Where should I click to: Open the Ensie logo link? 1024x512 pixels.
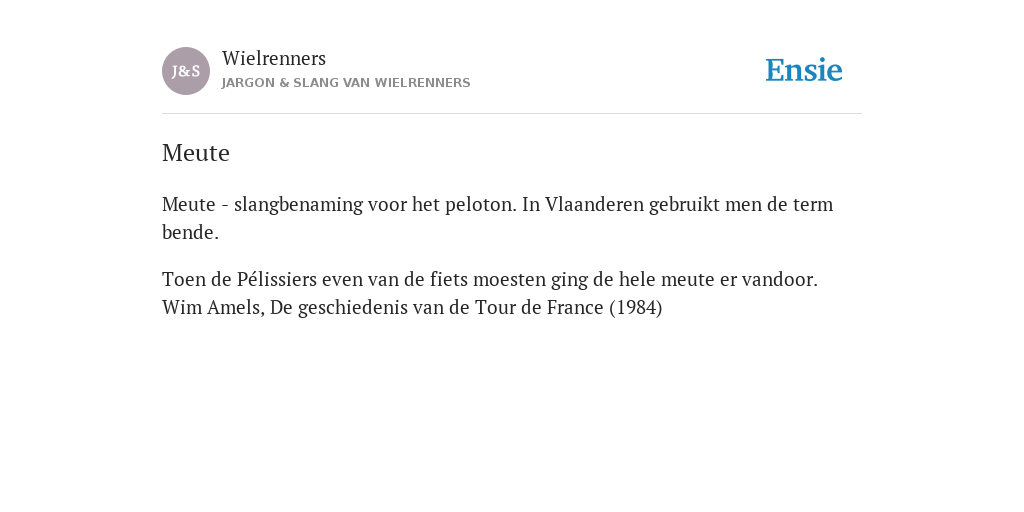click(x=804, y=70)
